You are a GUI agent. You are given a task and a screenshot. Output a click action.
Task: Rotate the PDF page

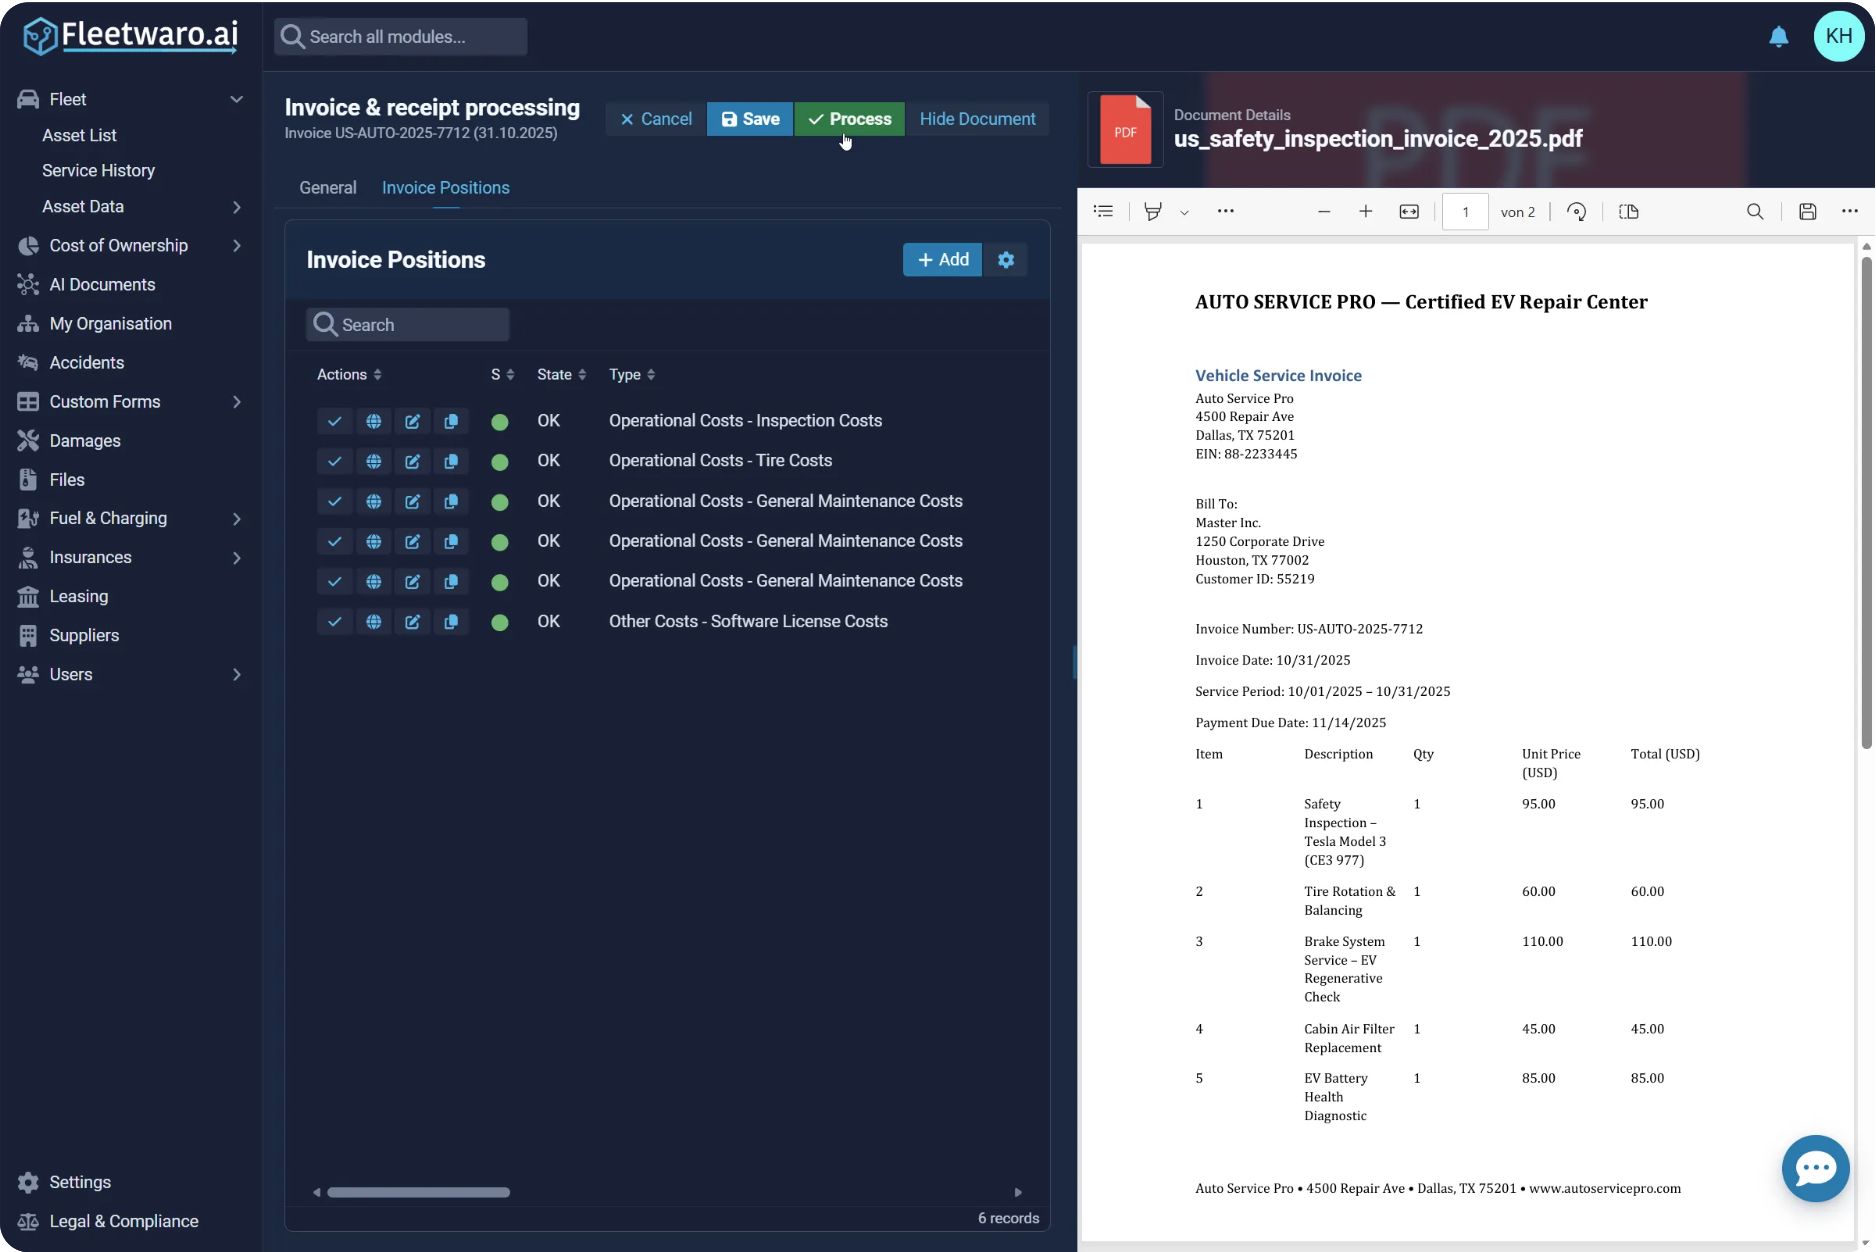(x=1577, y=212)
